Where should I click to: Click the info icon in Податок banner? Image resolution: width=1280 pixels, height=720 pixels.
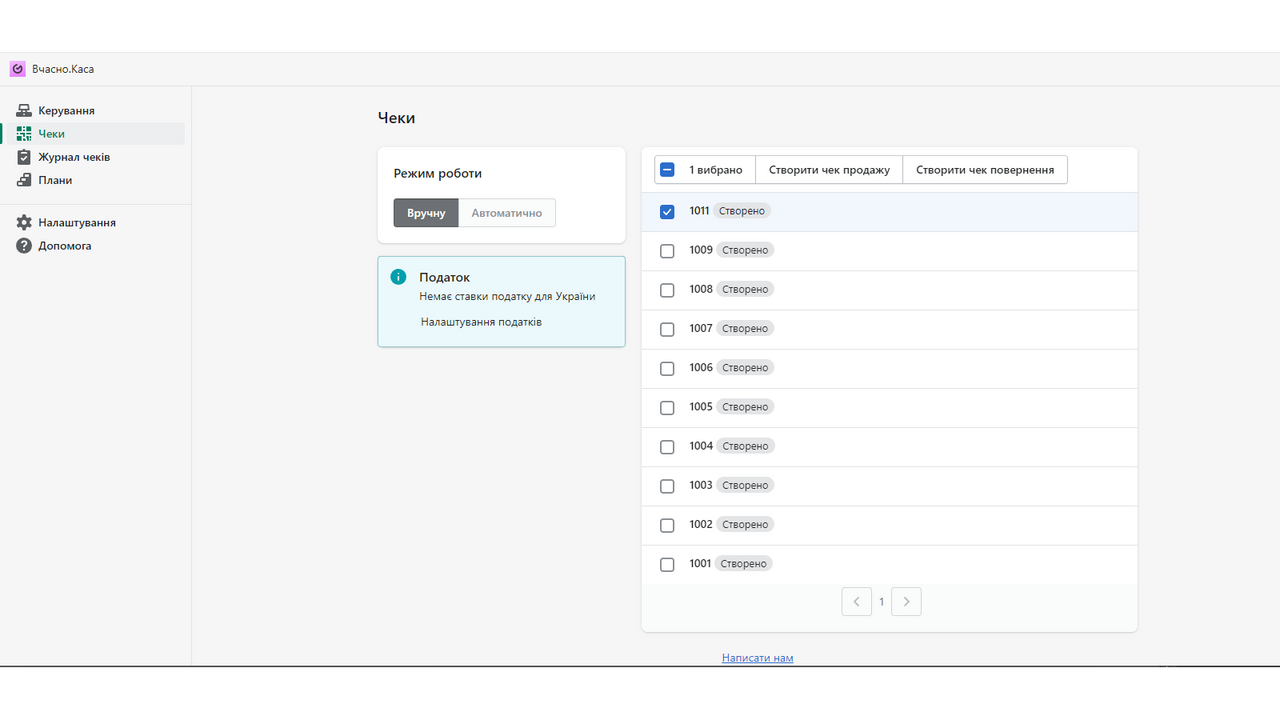(398, 277)
